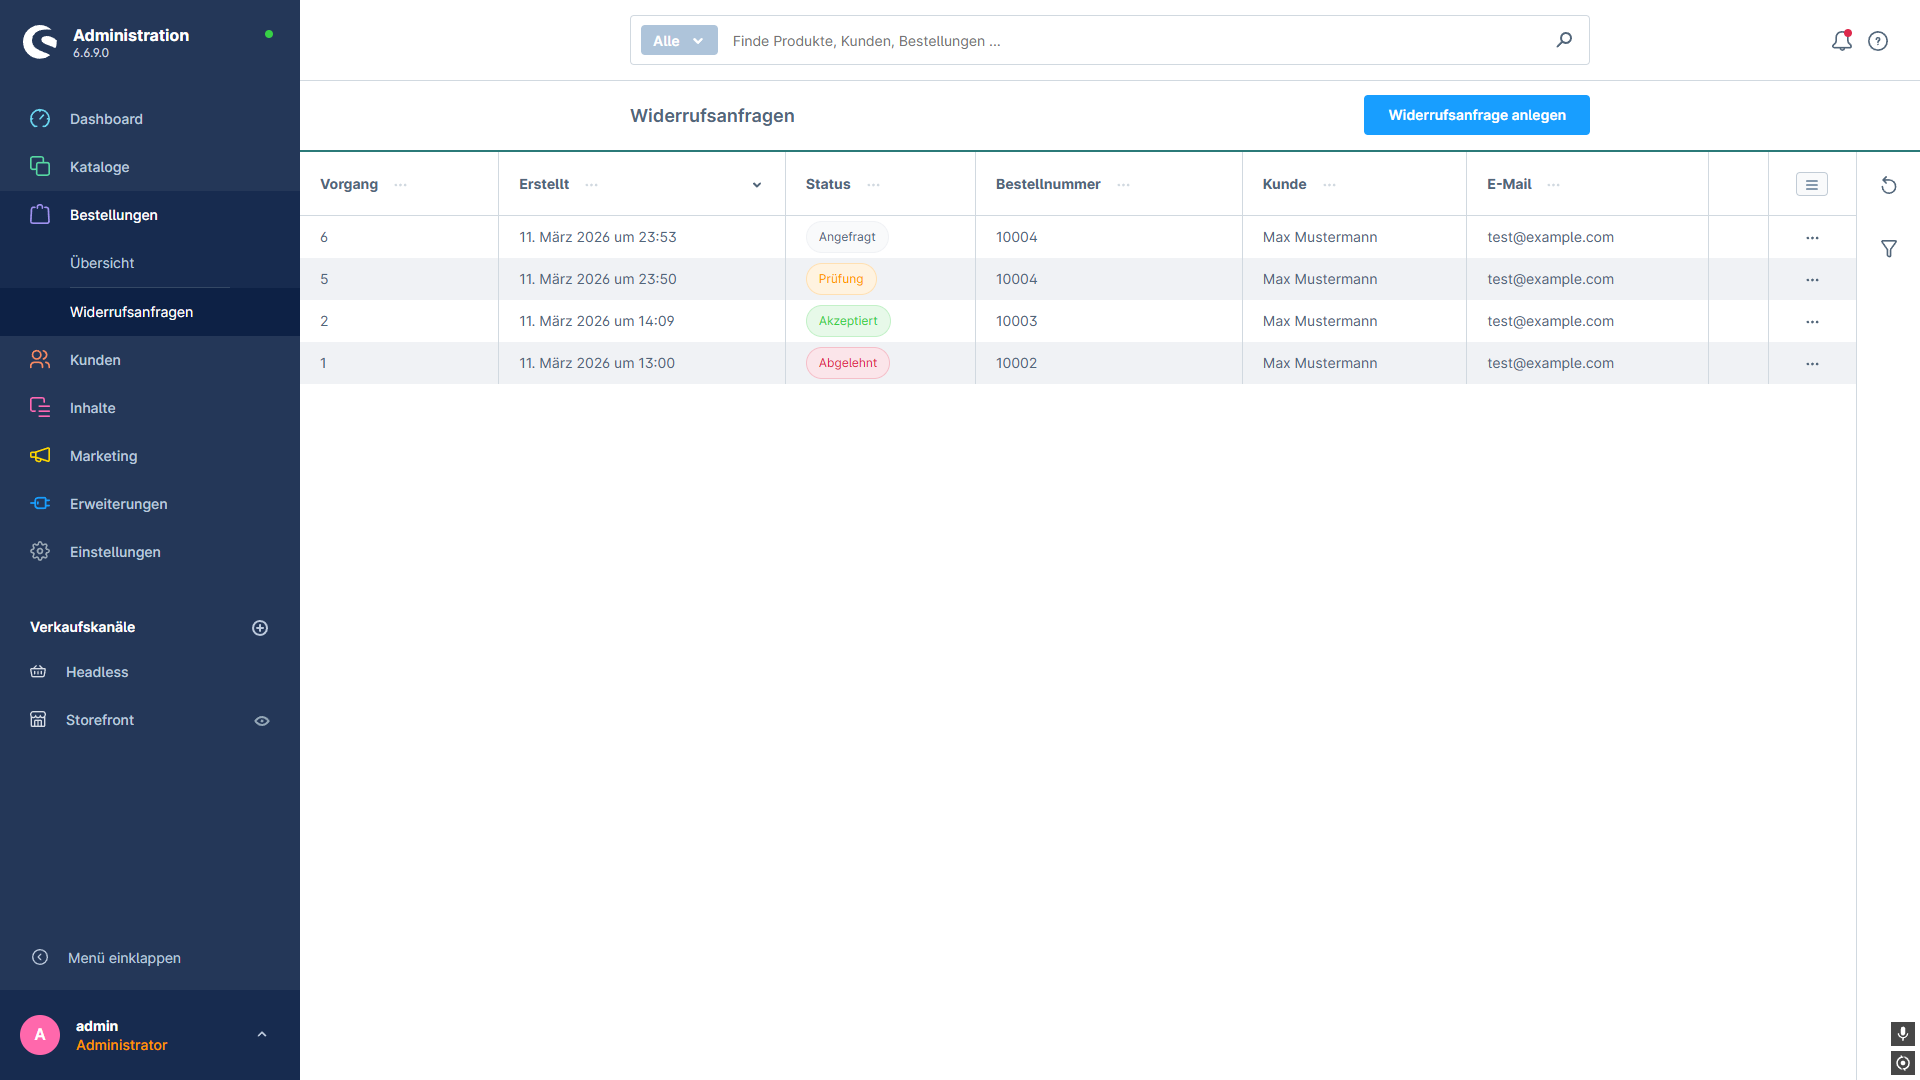Viewport: 1920px width, 1080px height.
Task: Click the help question mark icon
Action: pyautogui.click(x=1878, y=41)
